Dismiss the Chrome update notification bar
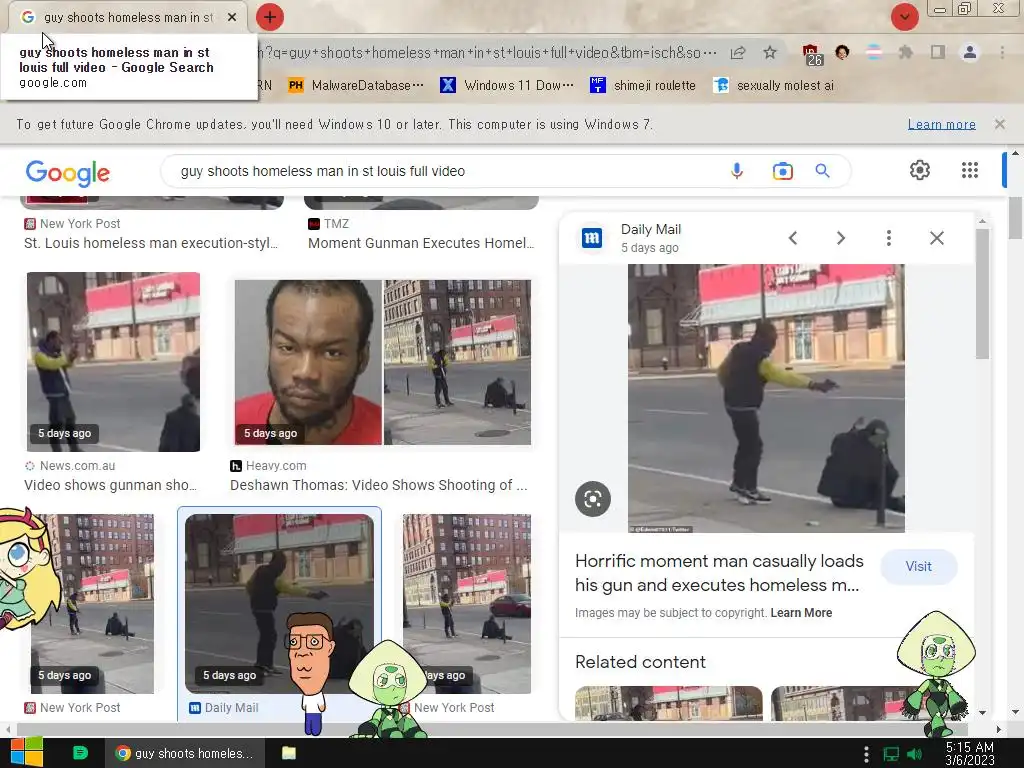 (999, 124)
